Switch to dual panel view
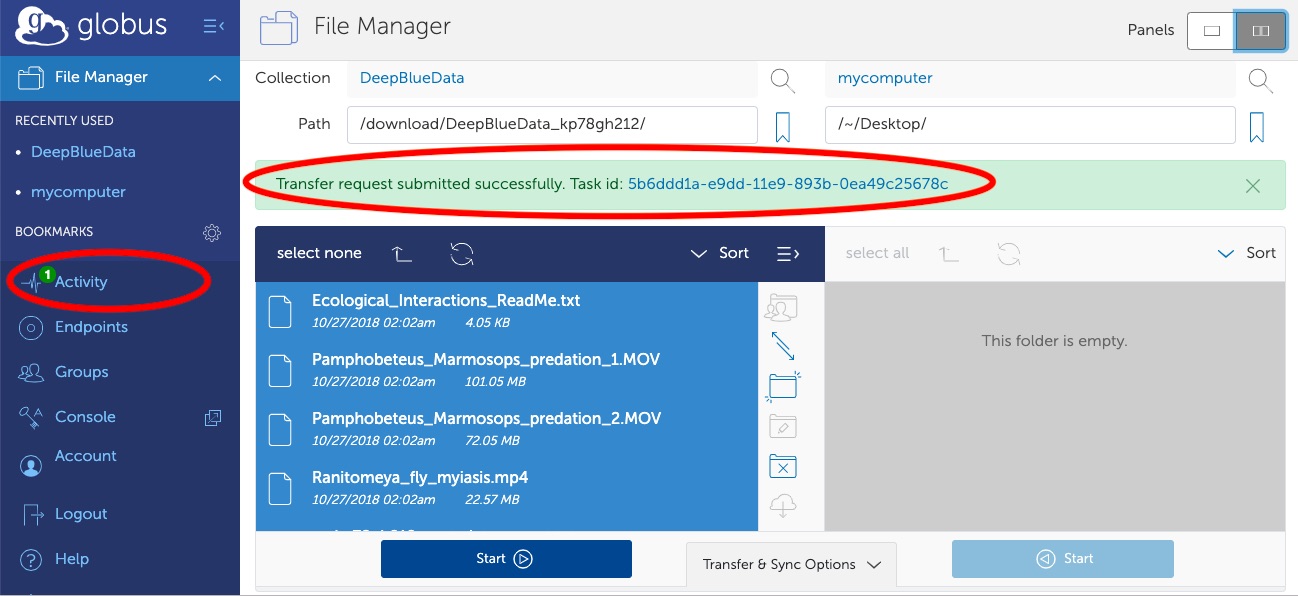This screenshot has width=1298, height=596. click(x=1261, y=31)
